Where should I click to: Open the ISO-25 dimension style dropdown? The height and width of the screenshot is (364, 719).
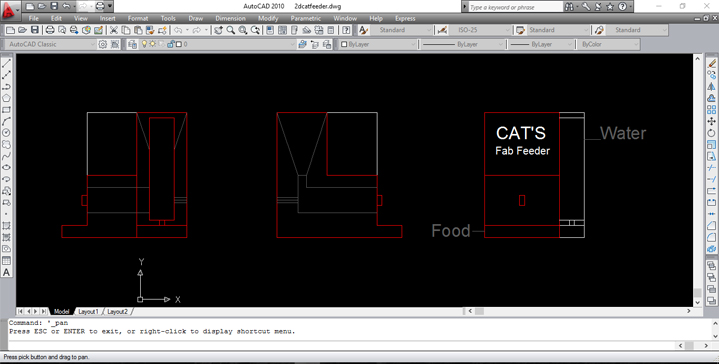tap(480, 30)
